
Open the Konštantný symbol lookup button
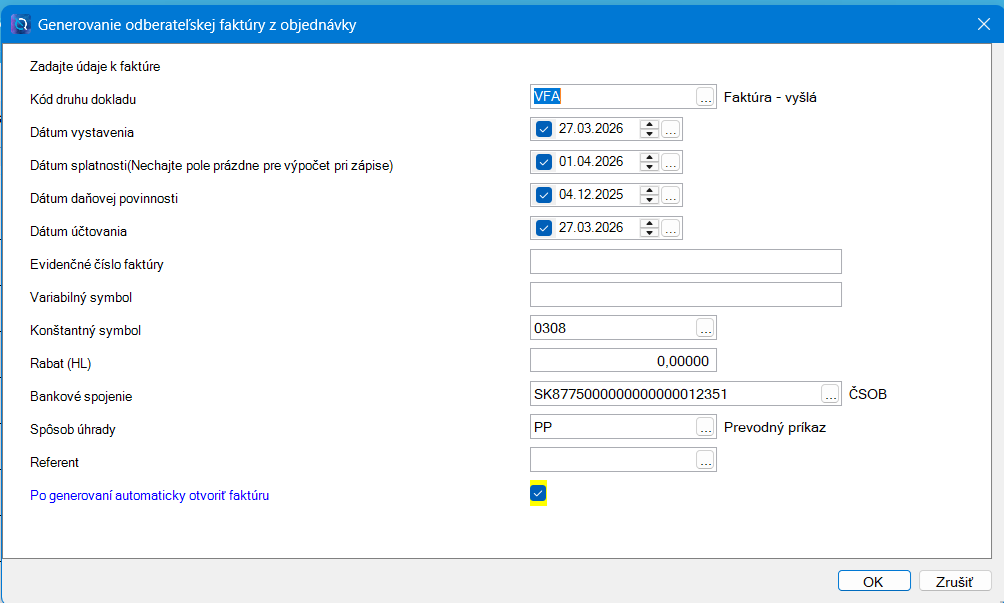point(705,328)
